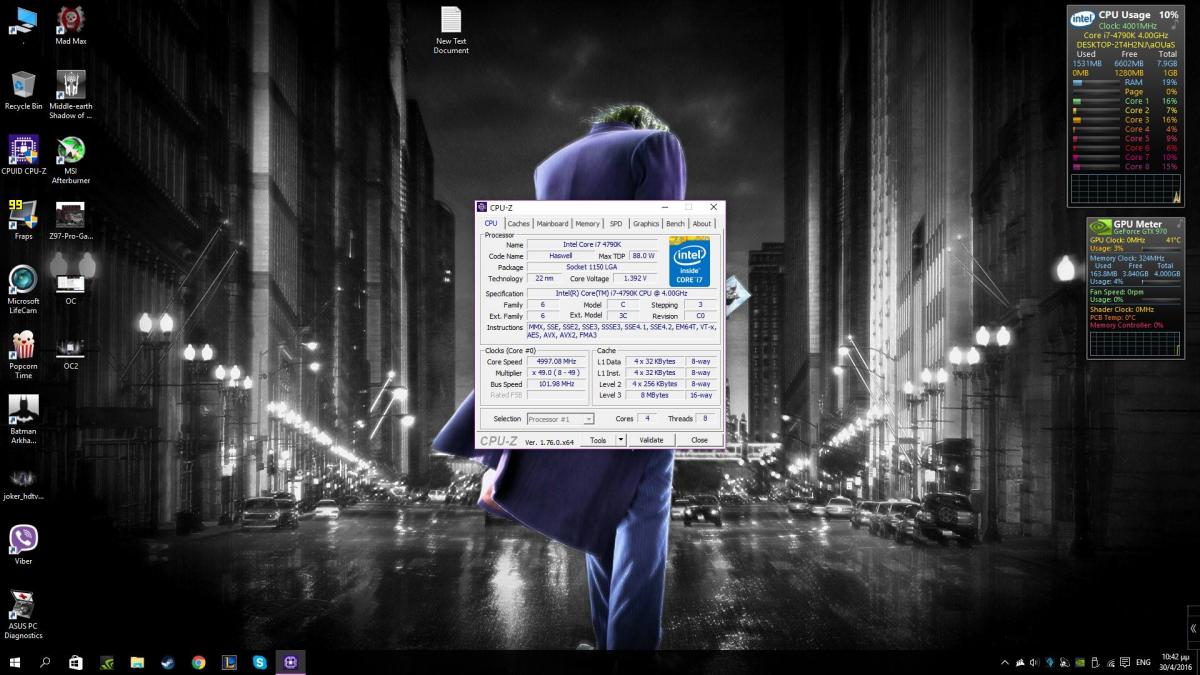Click the RAM usage bar in gadget

pos(1094,82)
